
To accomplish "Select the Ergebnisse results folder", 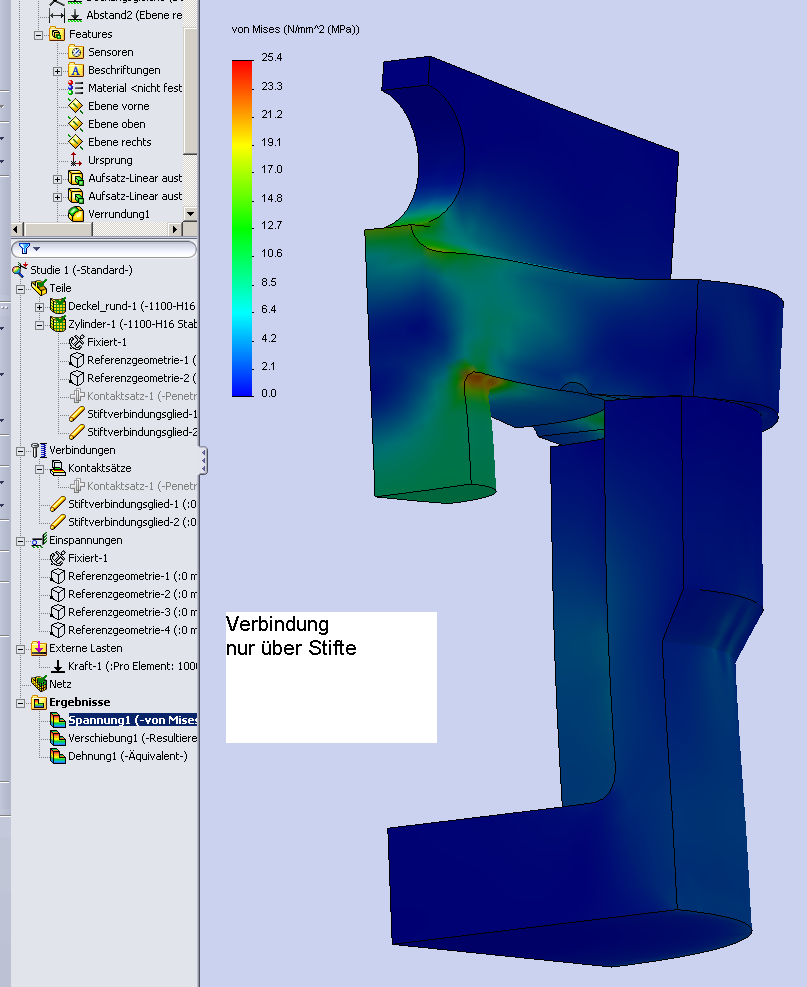I will tap(79, 702).
